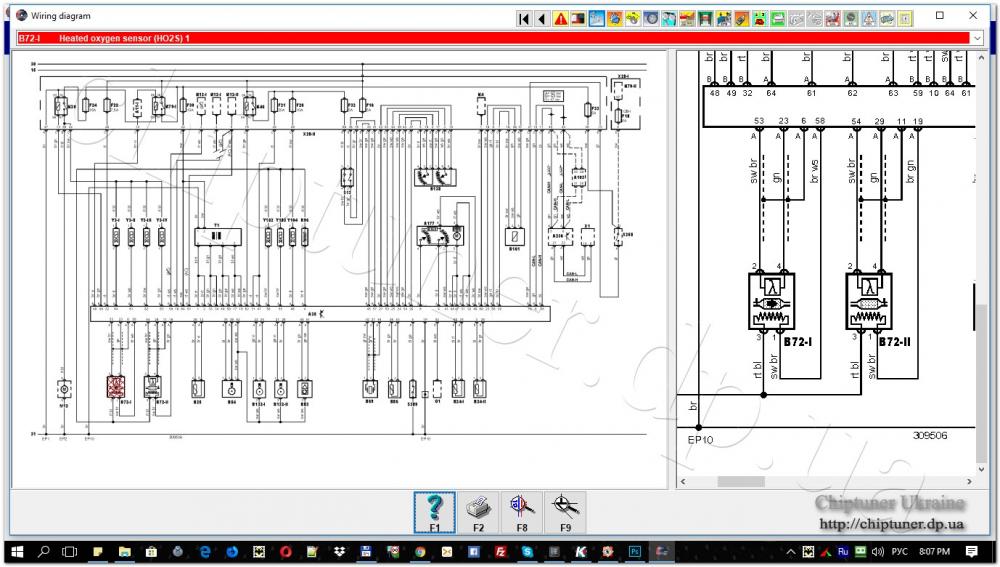Open Facebook app from taskbar

pyautogui.click(x=473, y=552)
